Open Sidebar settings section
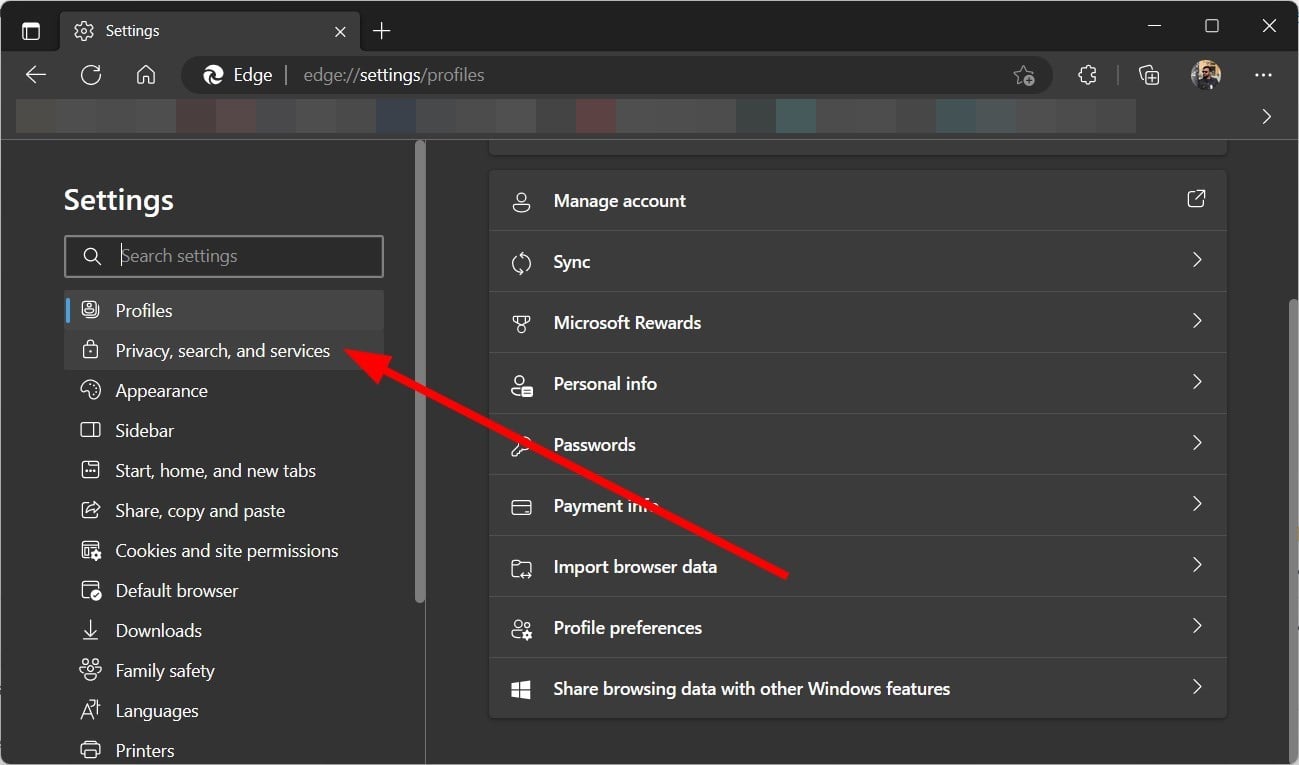 tap(224, 430)
